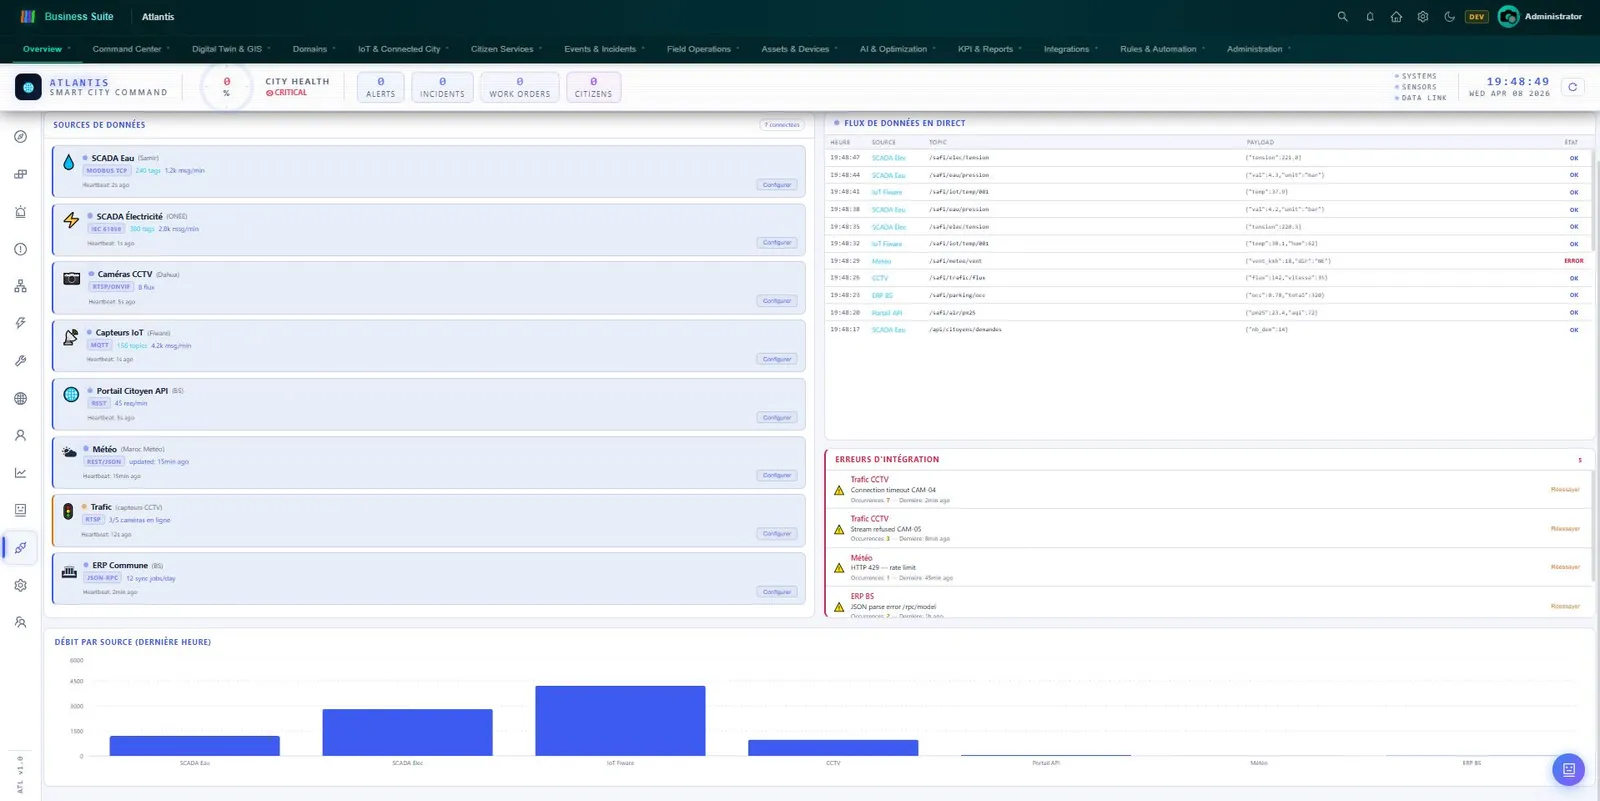The image size is (1600, 801).
Task: Open the Field Operations dropdown
Action: pos(703,49)
